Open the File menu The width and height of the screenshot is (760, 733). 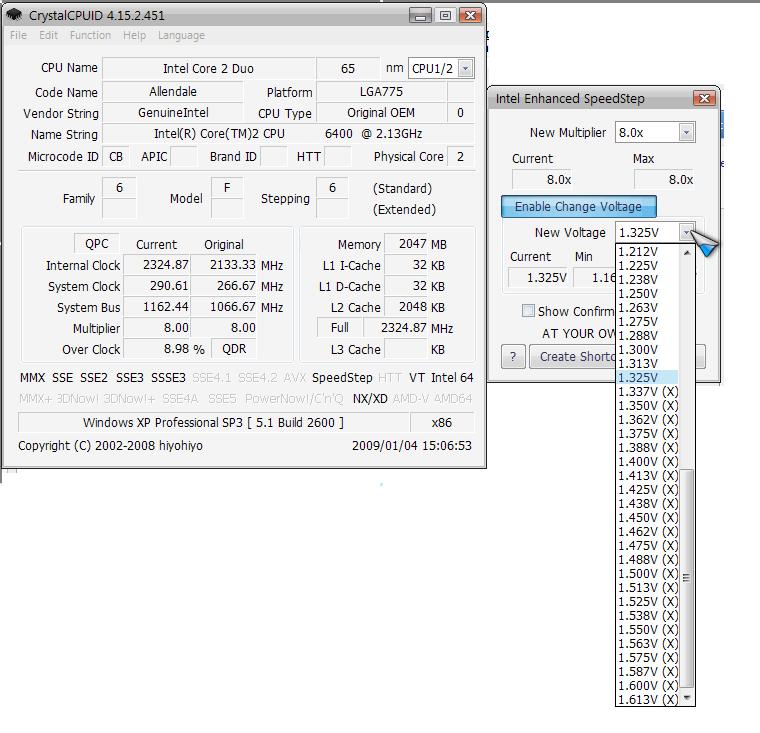[x=18, y=35]
